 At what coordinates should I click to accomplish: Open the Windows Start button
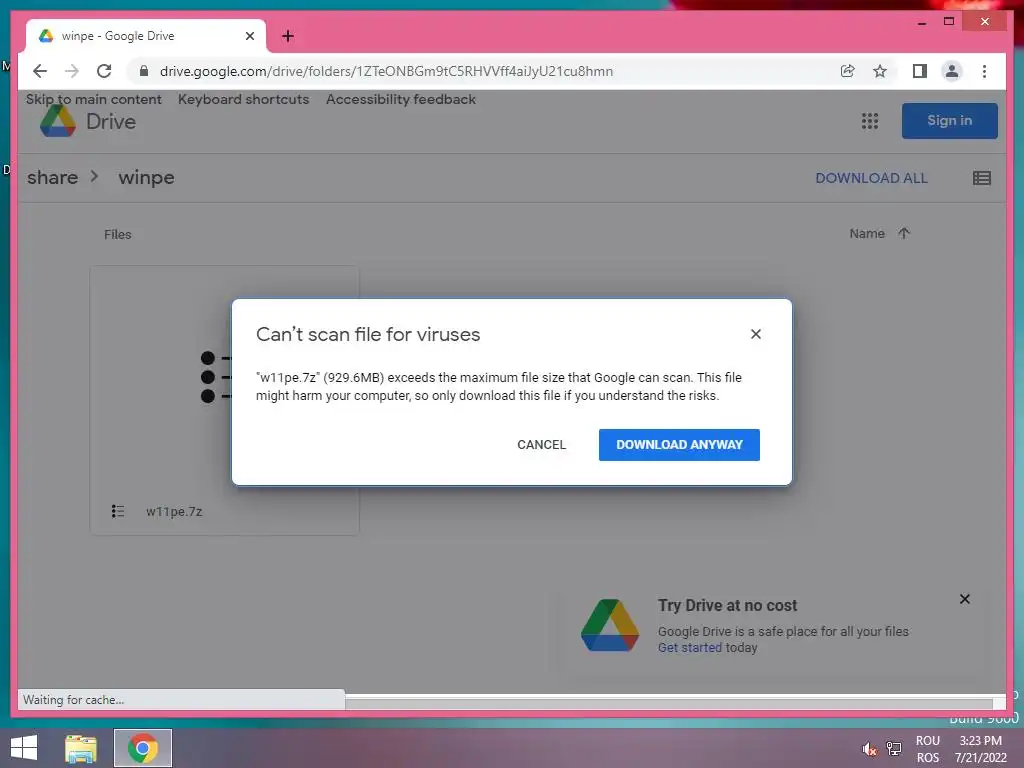24,748
